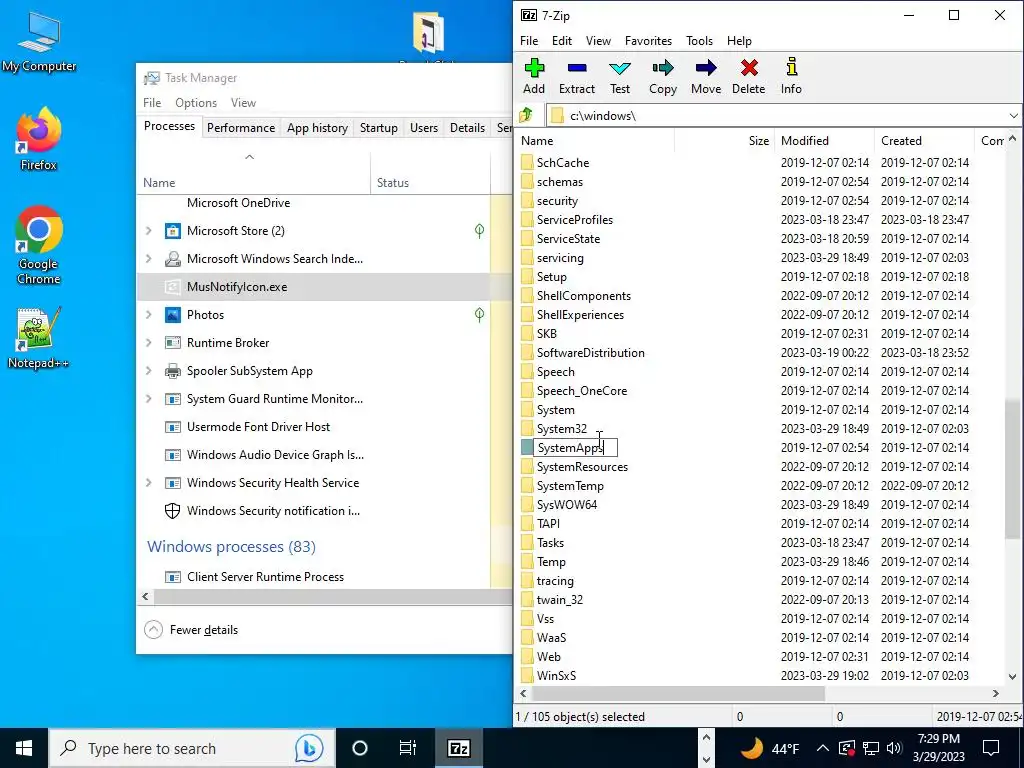Open the 7-Zip File menu
Image resolution: width=1024 pixels, height=768 pixels.
click(529, 40)
